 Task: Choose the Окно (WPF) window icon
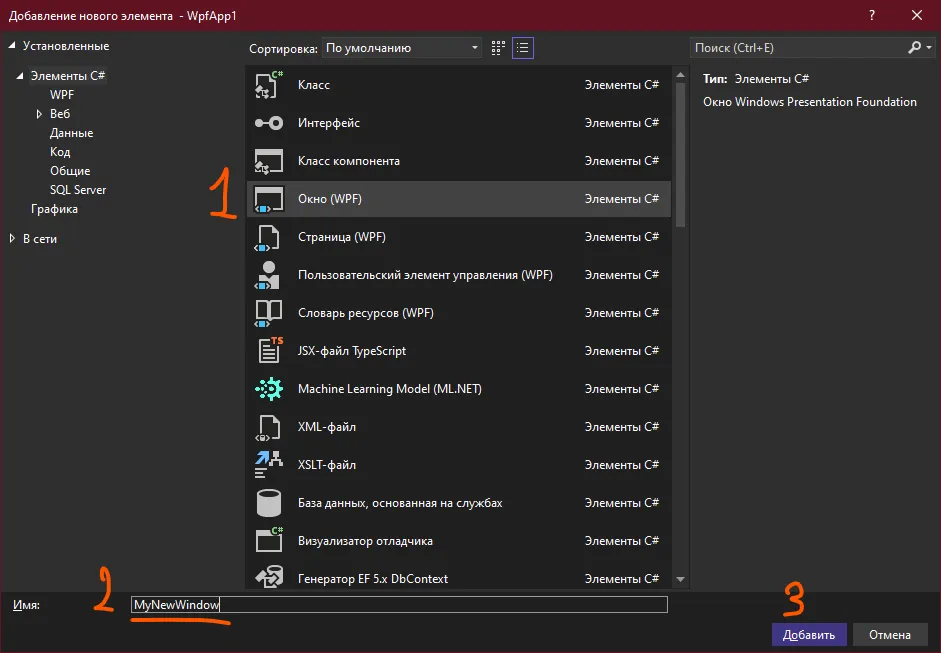tap(268, 199)
